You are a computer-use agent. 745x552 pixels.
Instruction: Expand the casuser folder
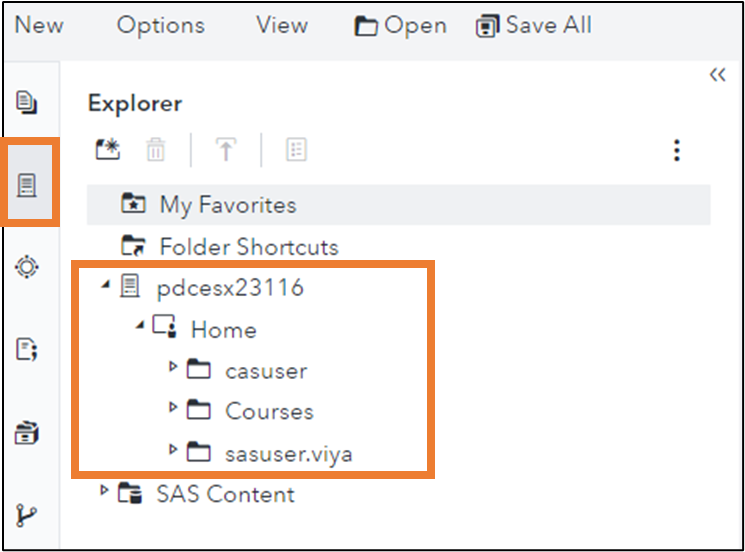coord(174,369)
